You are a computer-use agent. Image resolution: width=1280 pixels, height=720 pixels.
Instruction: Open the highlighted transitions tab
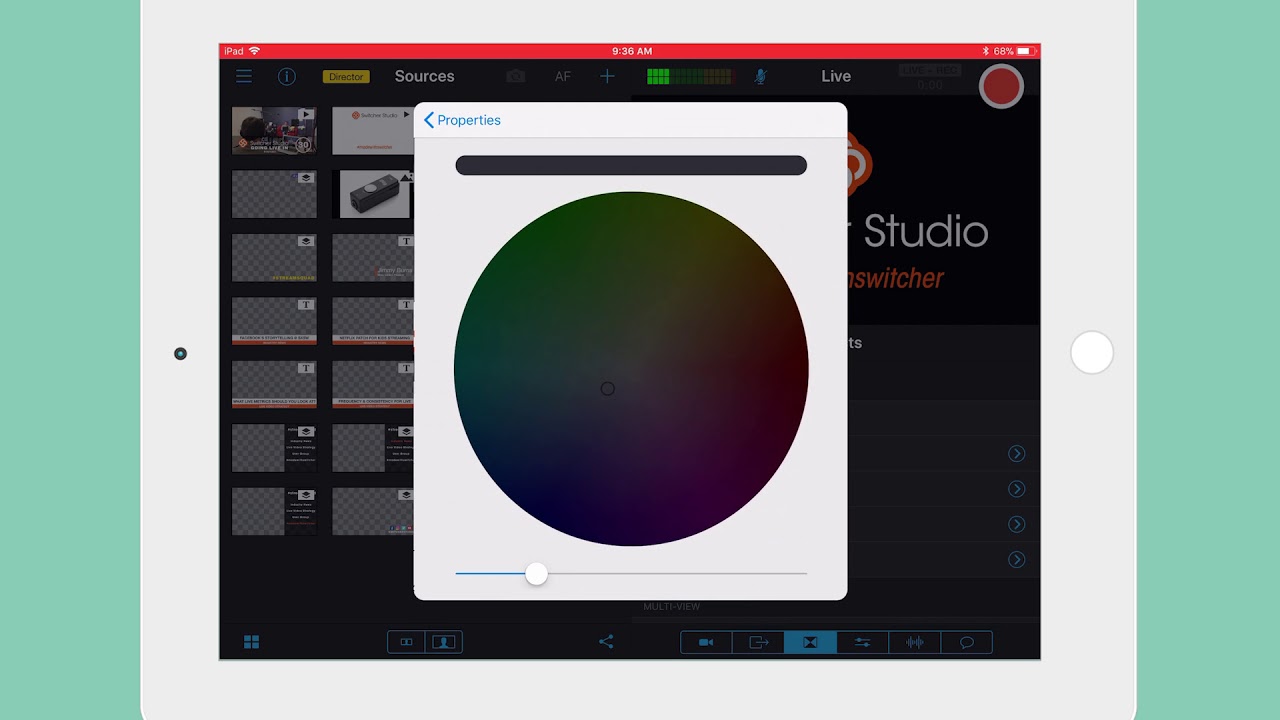tap(810, 642)
